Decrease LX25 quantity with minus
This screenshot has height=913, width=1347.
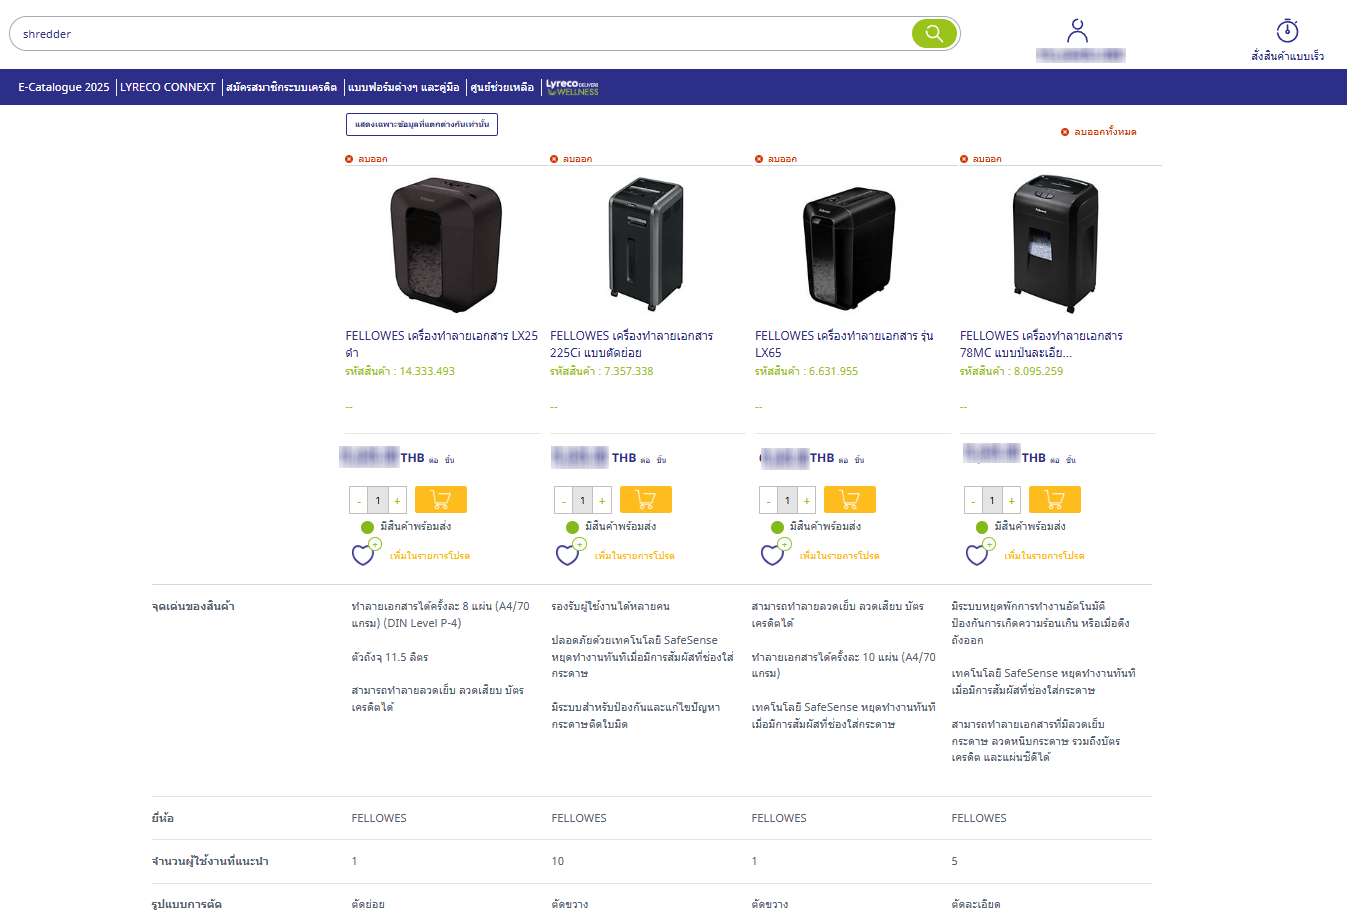pos(359,500)
